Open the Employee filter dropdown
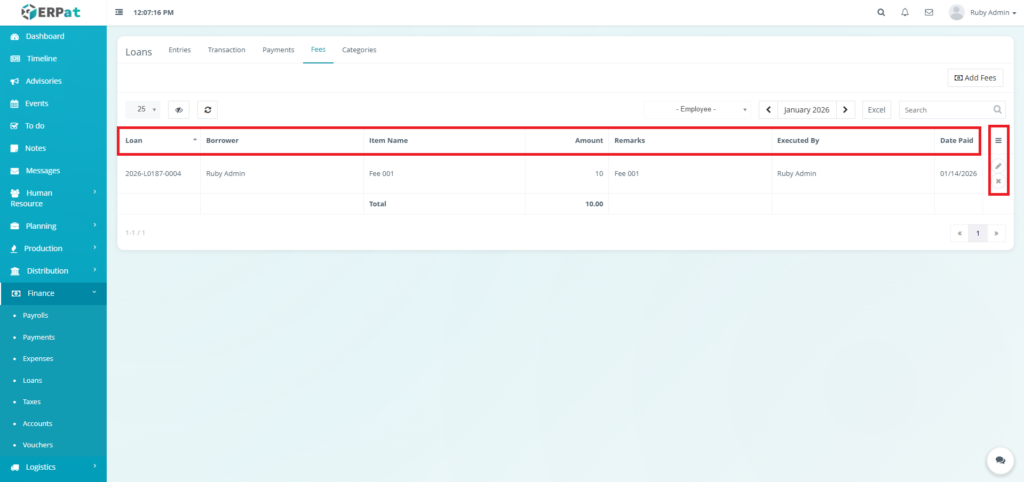Image resolution: width=1024 pixels, height=482 pixels. (x=699, y=110)
